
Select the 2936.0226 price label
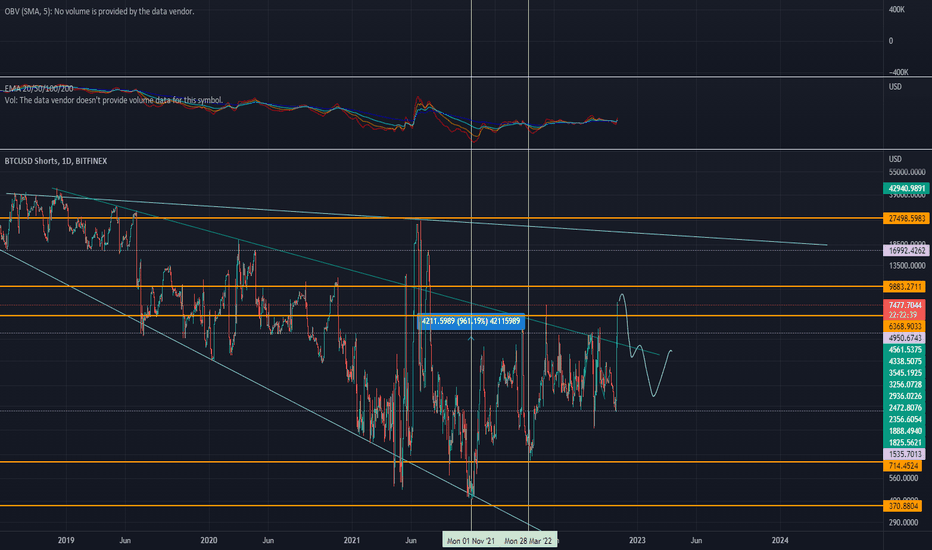click(x=904, y=396)
